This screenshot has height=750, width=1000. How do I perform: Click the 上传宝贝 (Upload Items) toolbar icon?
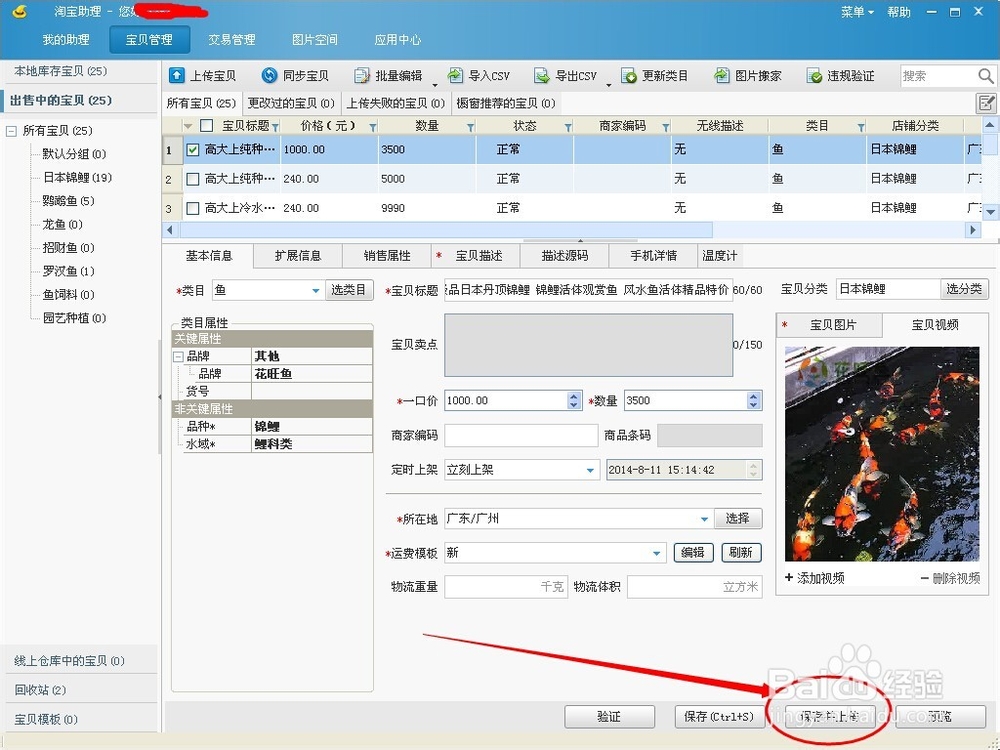(x=205, y=75)
